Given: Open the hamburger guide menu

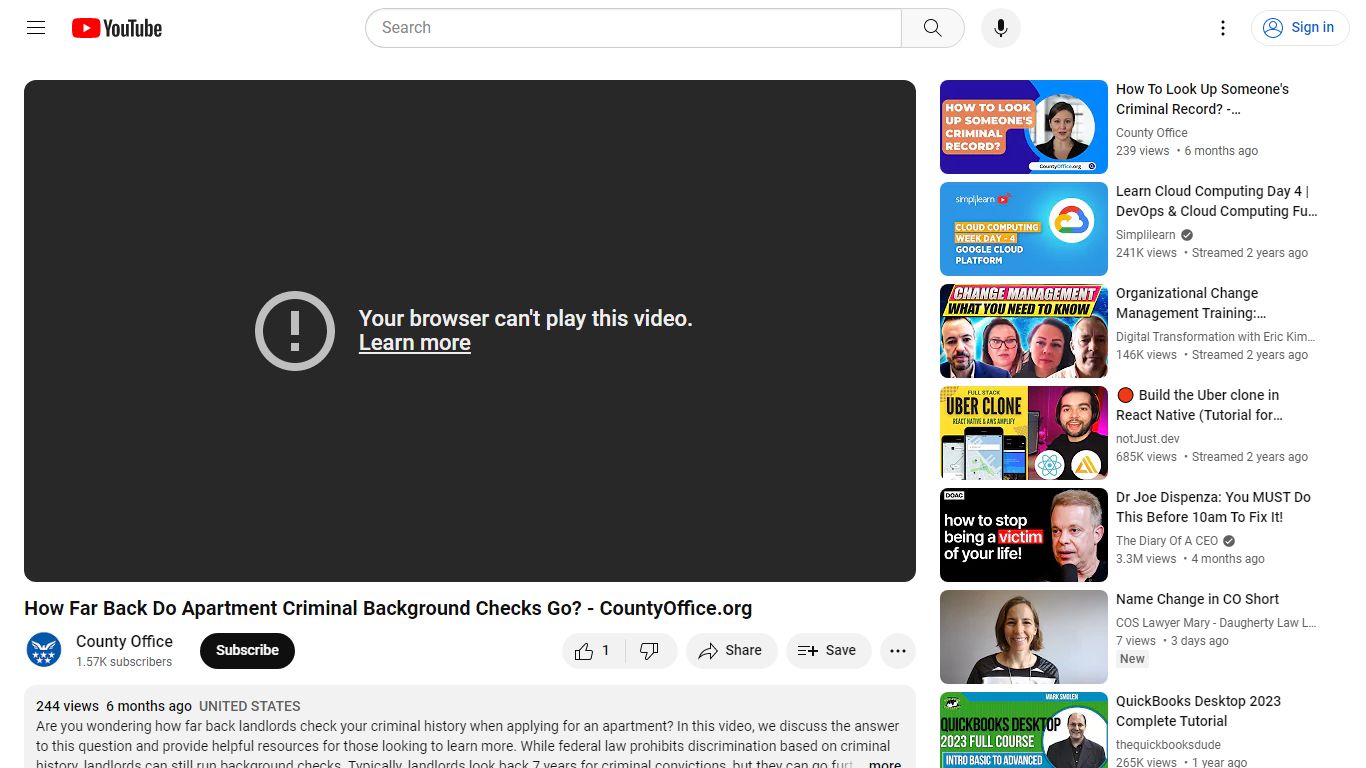Looking at the screenshot, I should click(36, 28).
